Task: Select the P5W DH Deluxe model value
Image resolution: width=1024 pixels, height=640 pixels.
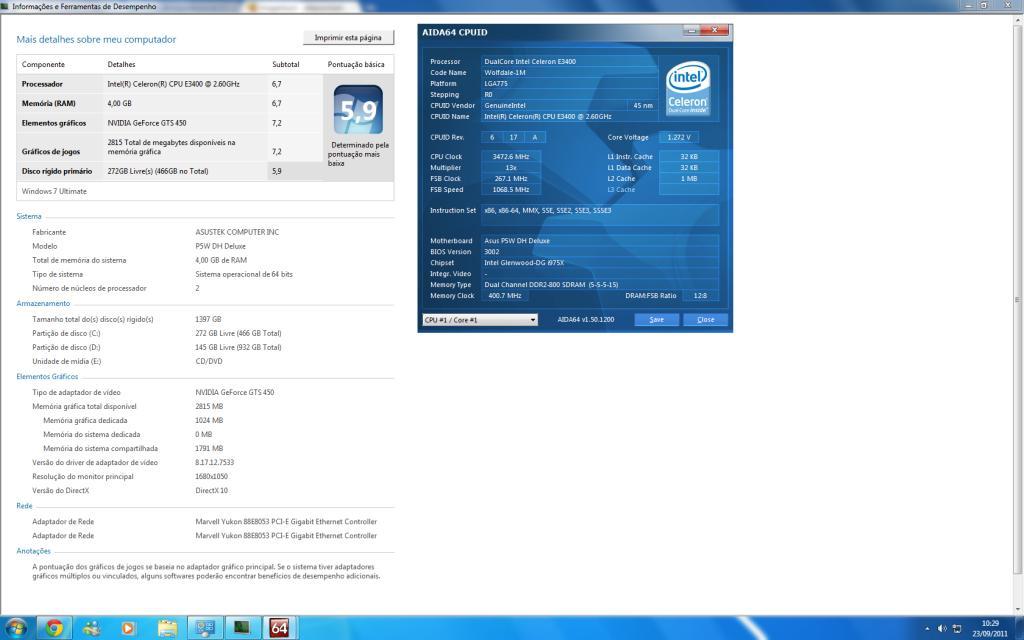Action: point(221,246)
